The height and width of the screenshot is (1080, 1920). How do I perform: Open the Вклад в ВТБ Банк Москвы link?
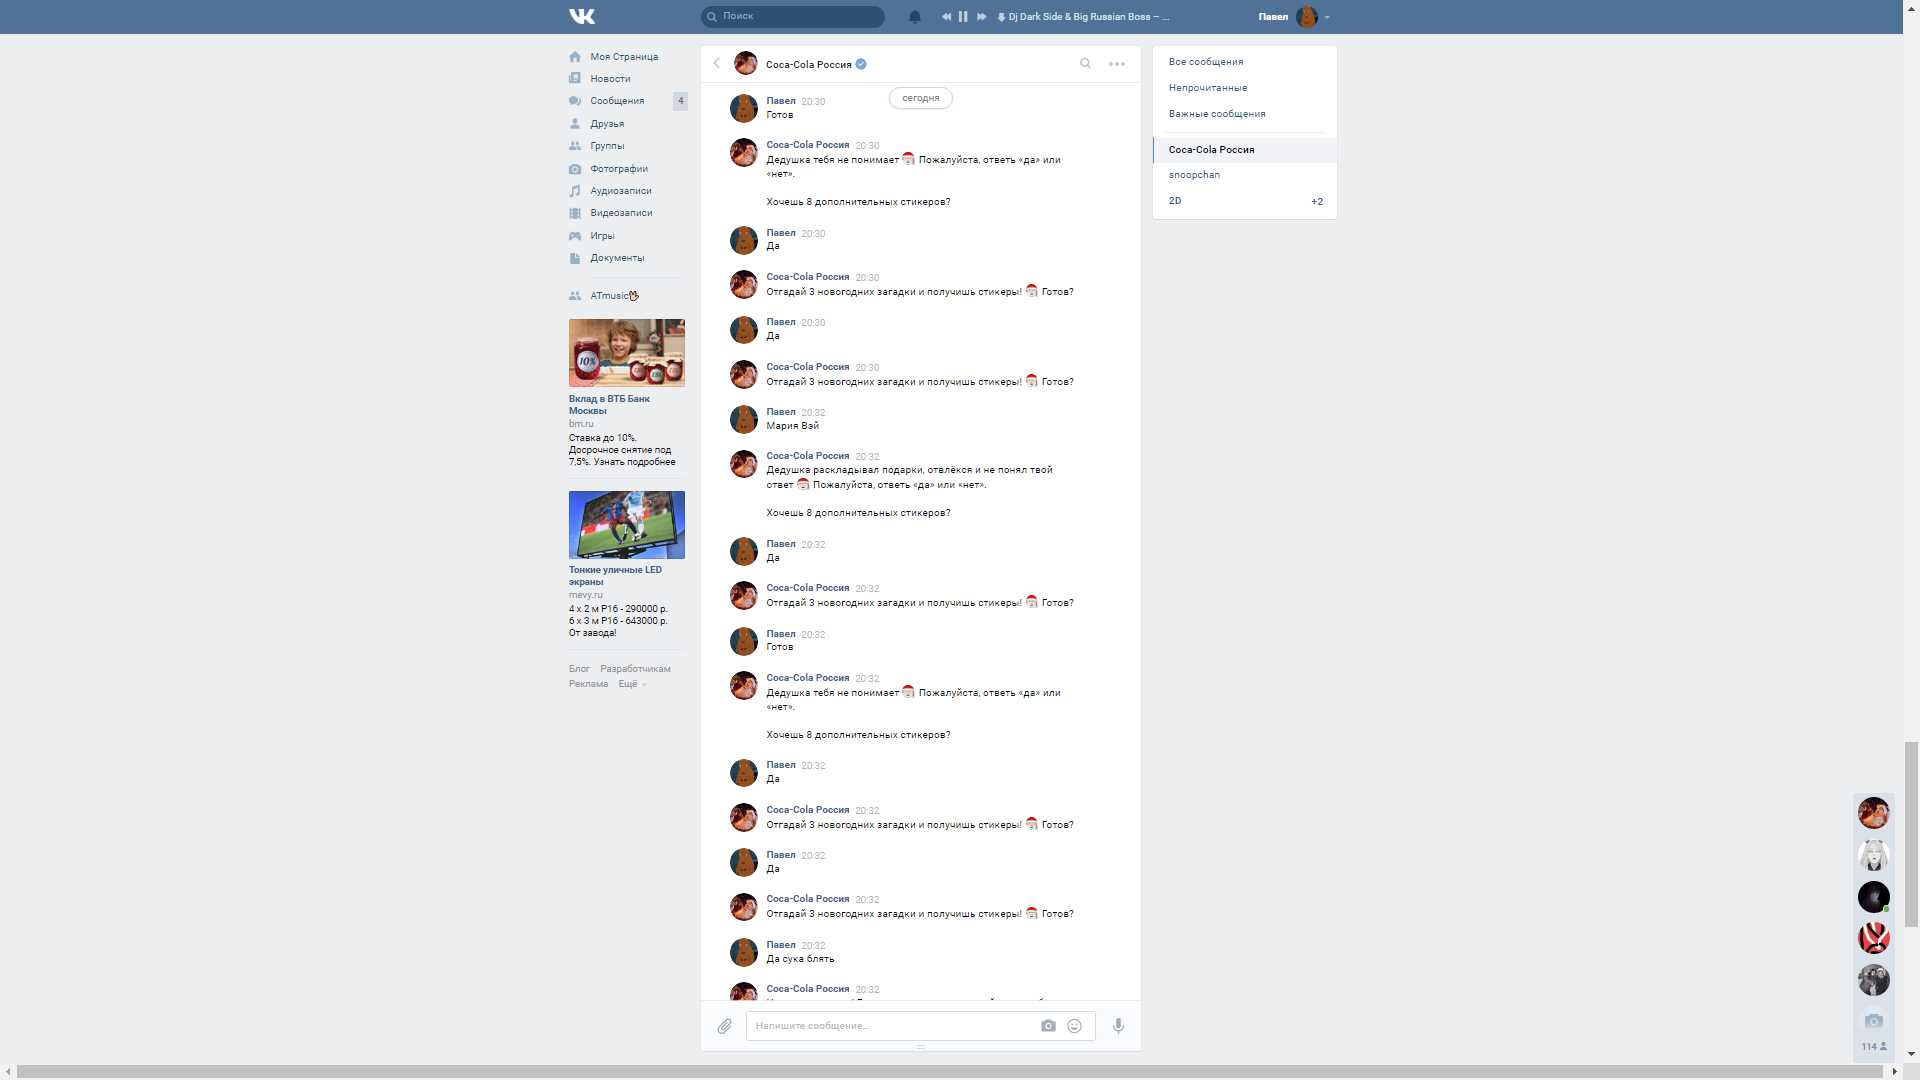pyautogui.click(x=609, y=405)
